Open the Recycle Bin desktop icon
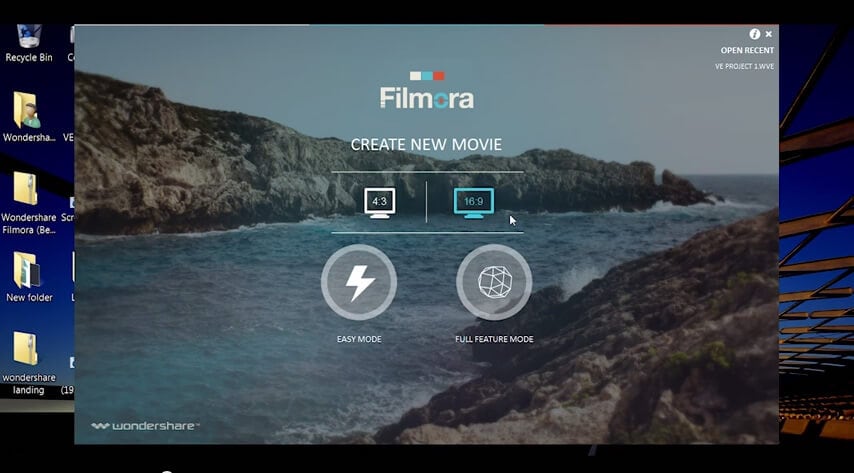The width and height of the screenshot is (854, 473). pyautogui.click(x=29, y=44)
